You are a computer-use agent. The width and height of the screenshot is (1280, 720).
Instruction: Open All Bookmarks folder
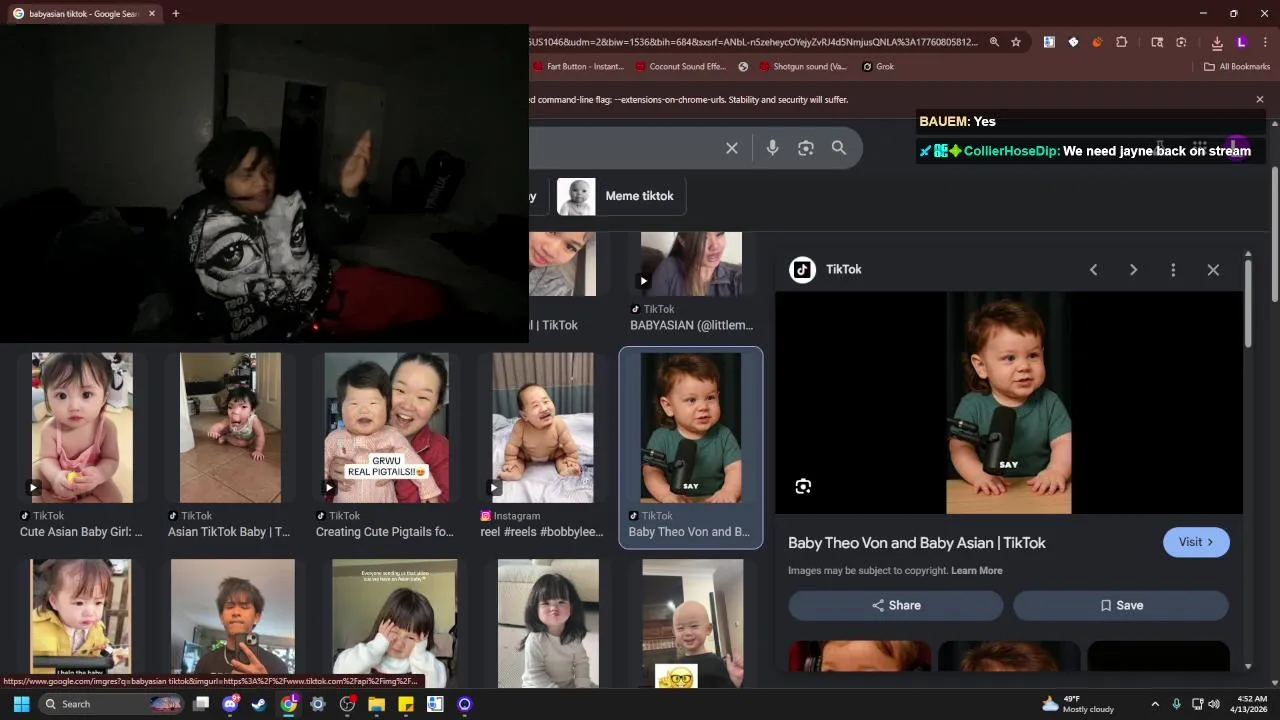[1237, 67]
